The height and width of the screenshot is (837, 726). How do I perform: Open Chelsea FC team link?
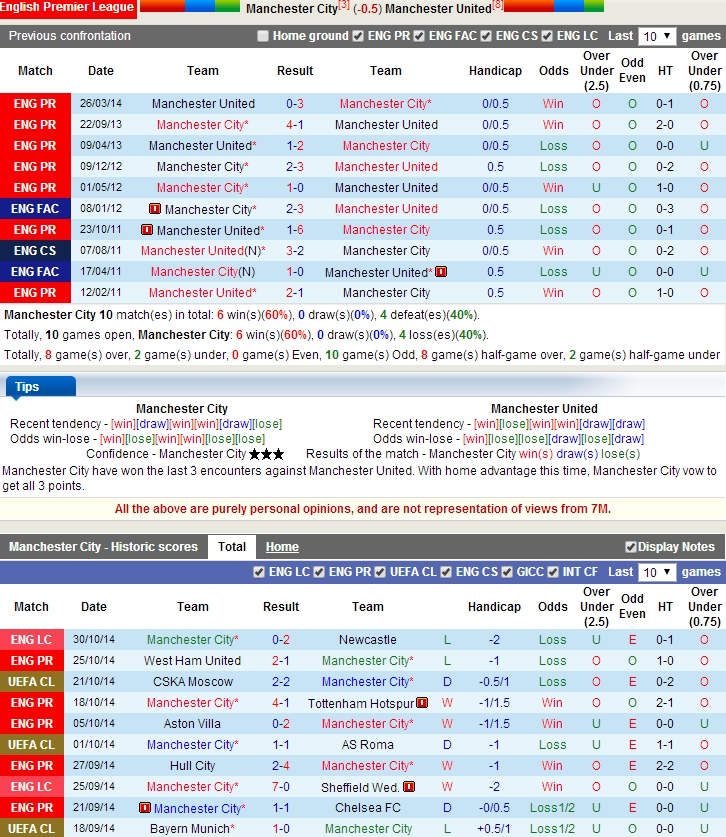click(x=368, y=808)
